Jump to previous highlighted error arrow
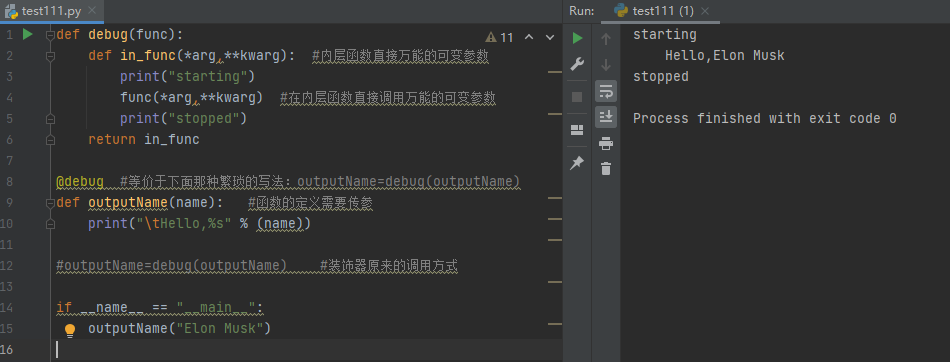Viewport: 950px width, 362px height. [x=529, y=38]
